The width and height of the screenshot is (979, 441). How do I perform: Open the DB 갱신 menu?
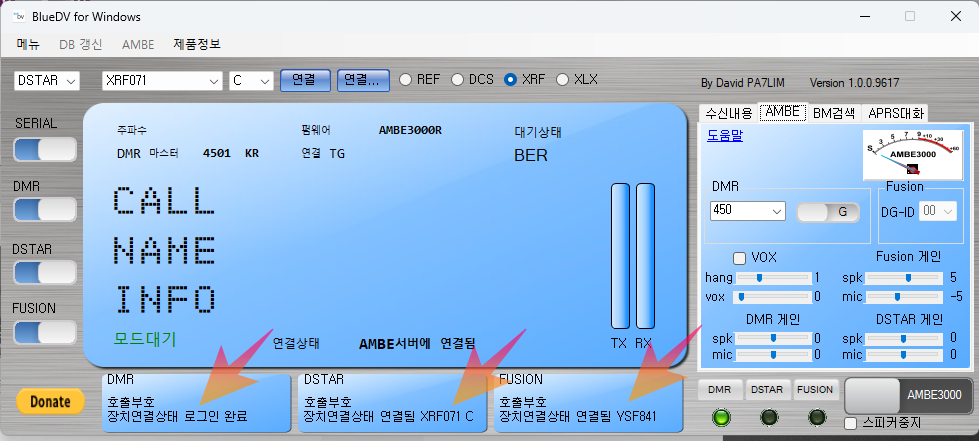pos(81,44)
